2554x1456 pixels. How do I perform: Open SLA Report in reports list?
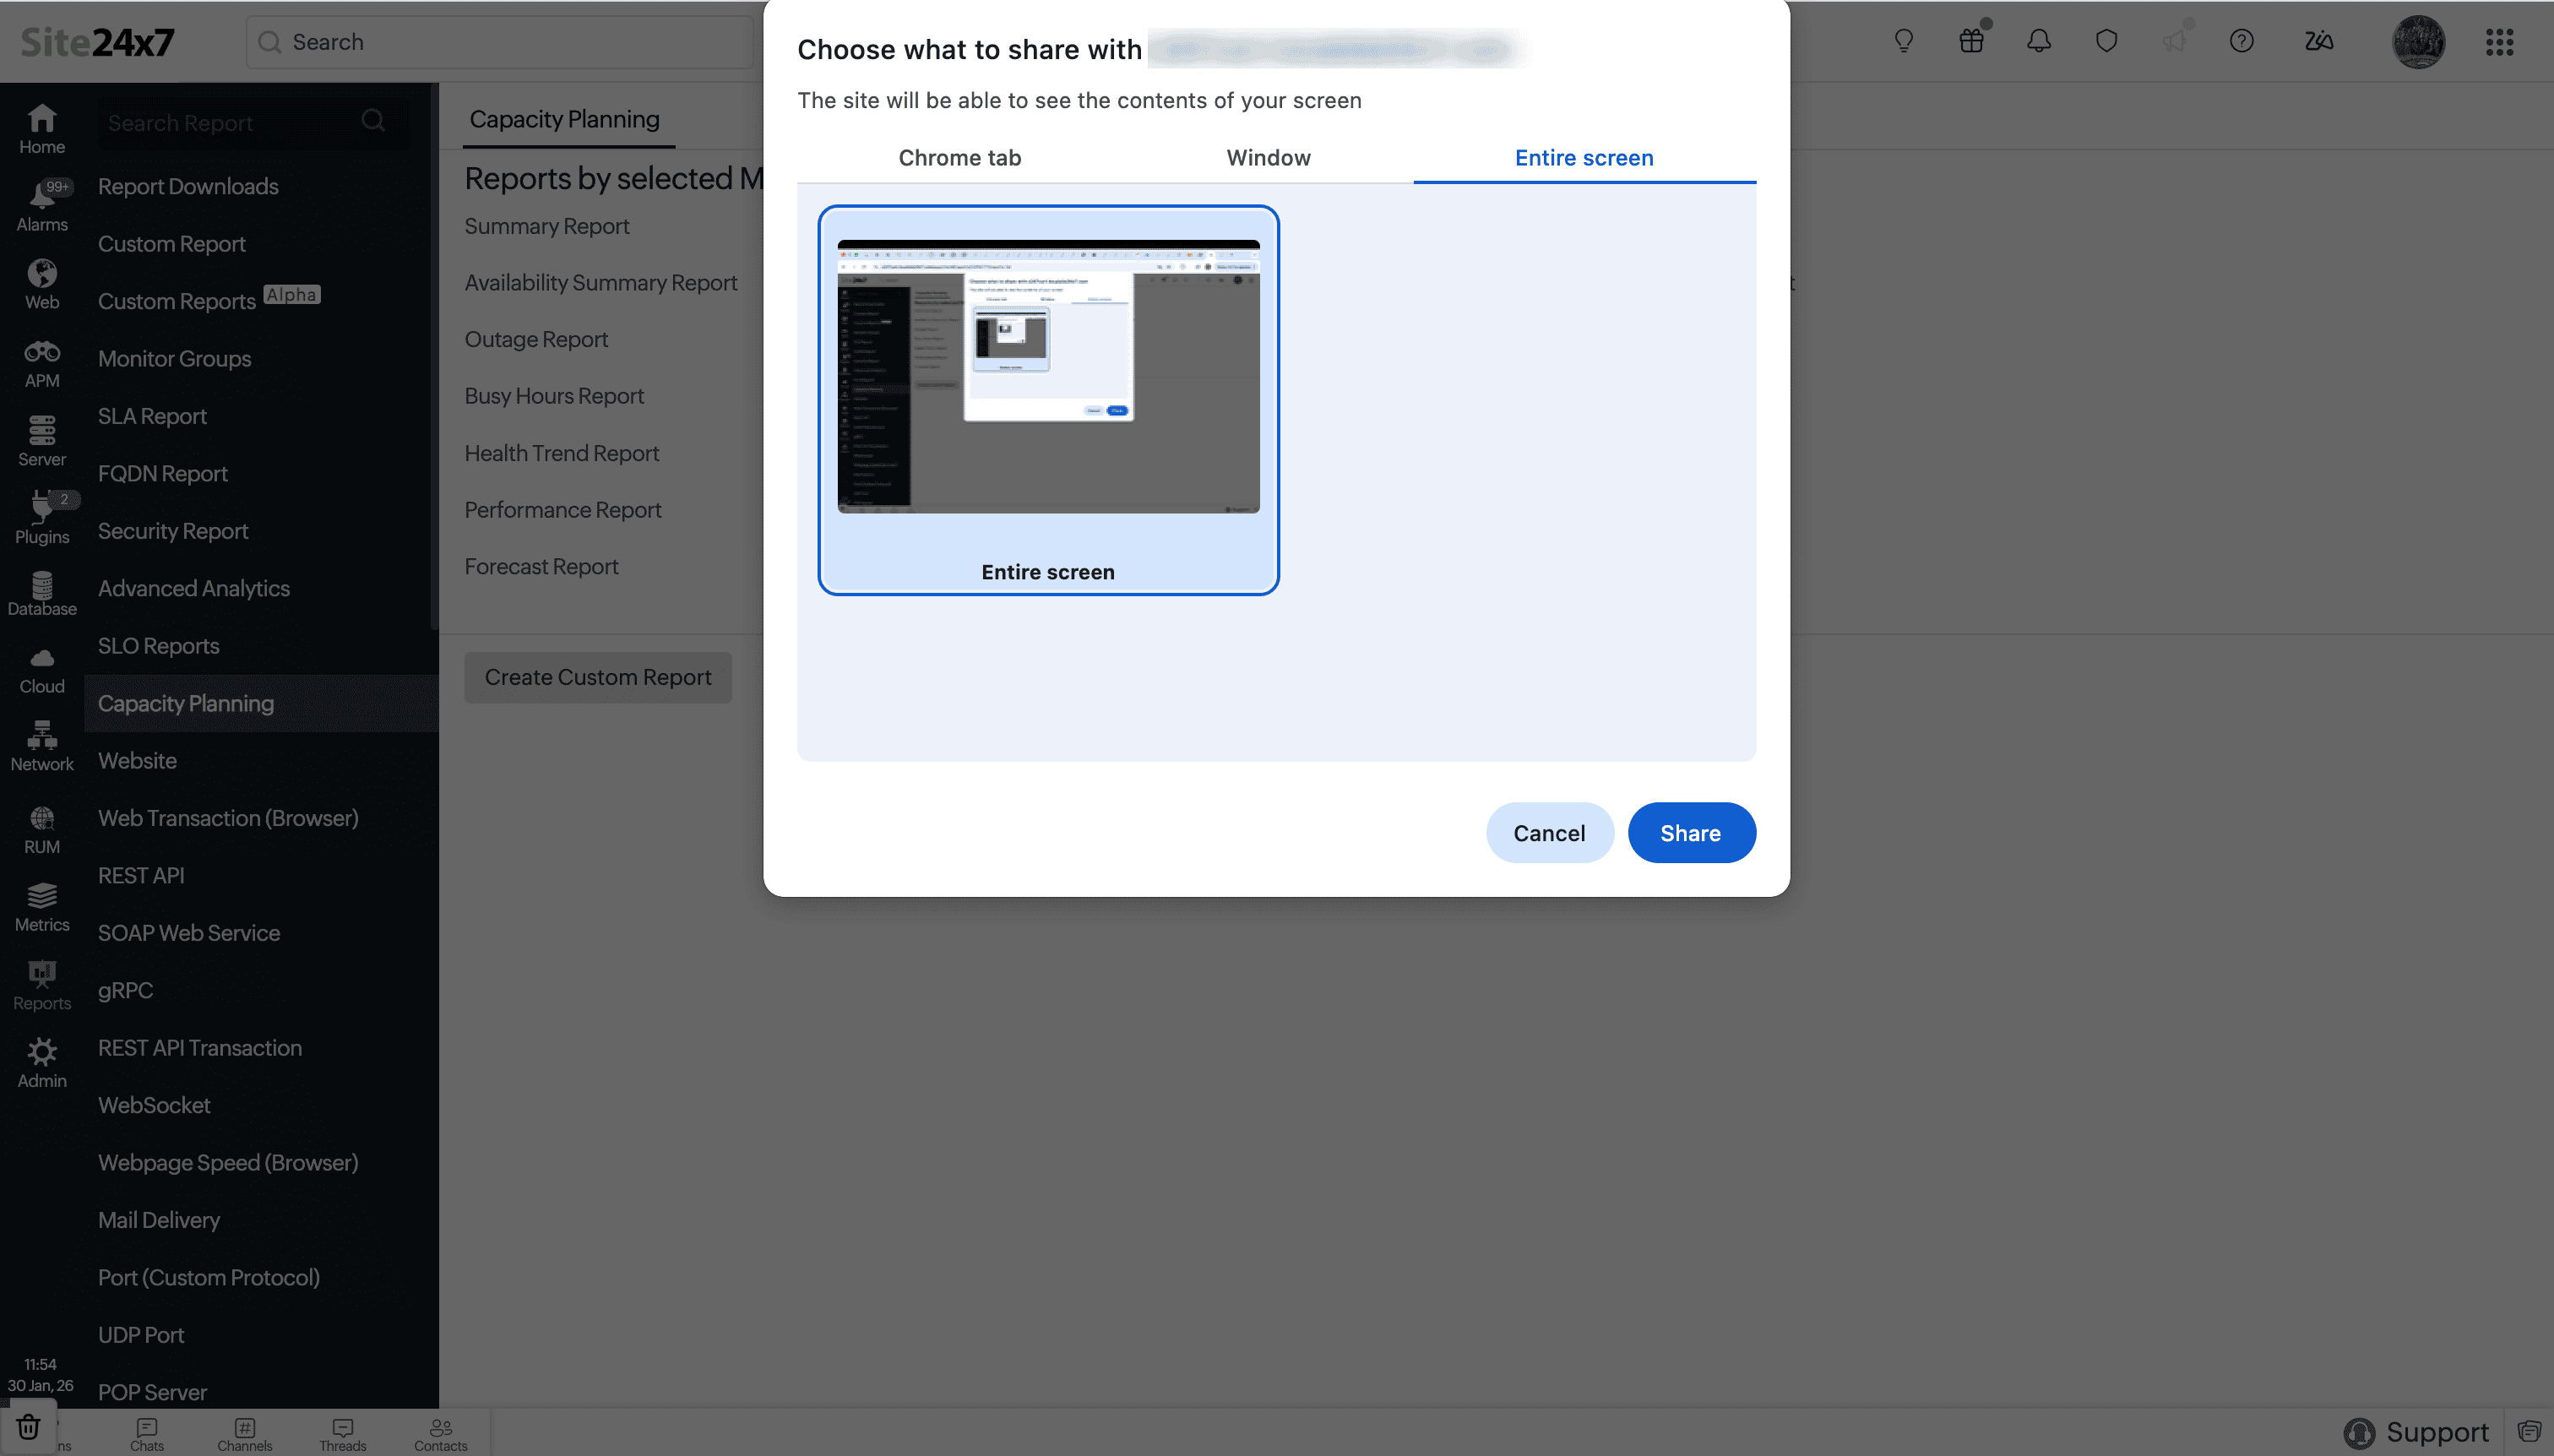tap(152, 416)
